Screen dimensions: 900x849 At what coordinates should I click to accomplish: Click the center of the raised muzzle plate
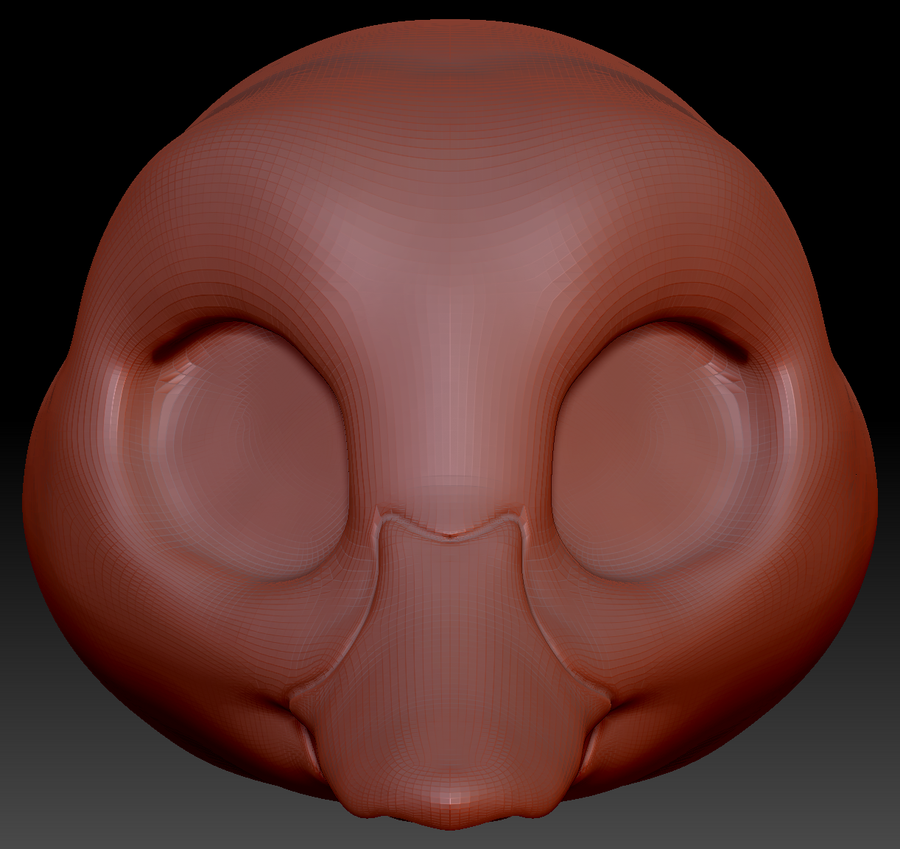pos(450,650)
